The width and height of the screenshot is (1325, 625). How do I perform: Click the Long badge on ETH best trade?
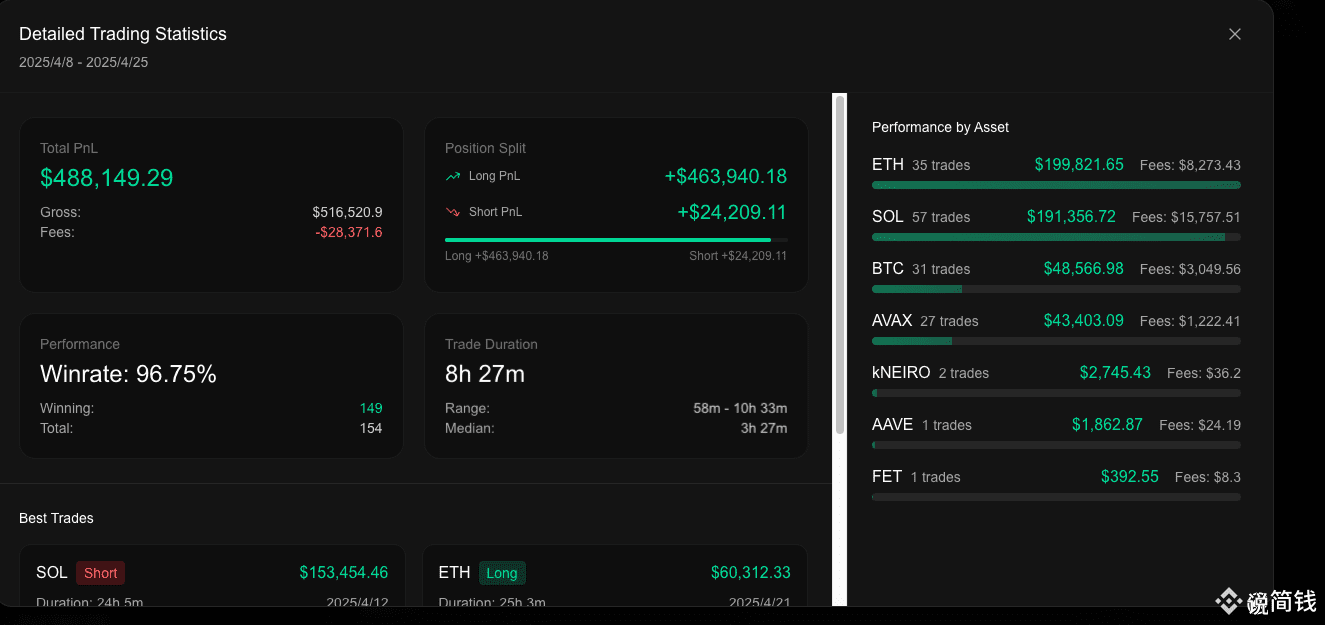tap(502, 573)
